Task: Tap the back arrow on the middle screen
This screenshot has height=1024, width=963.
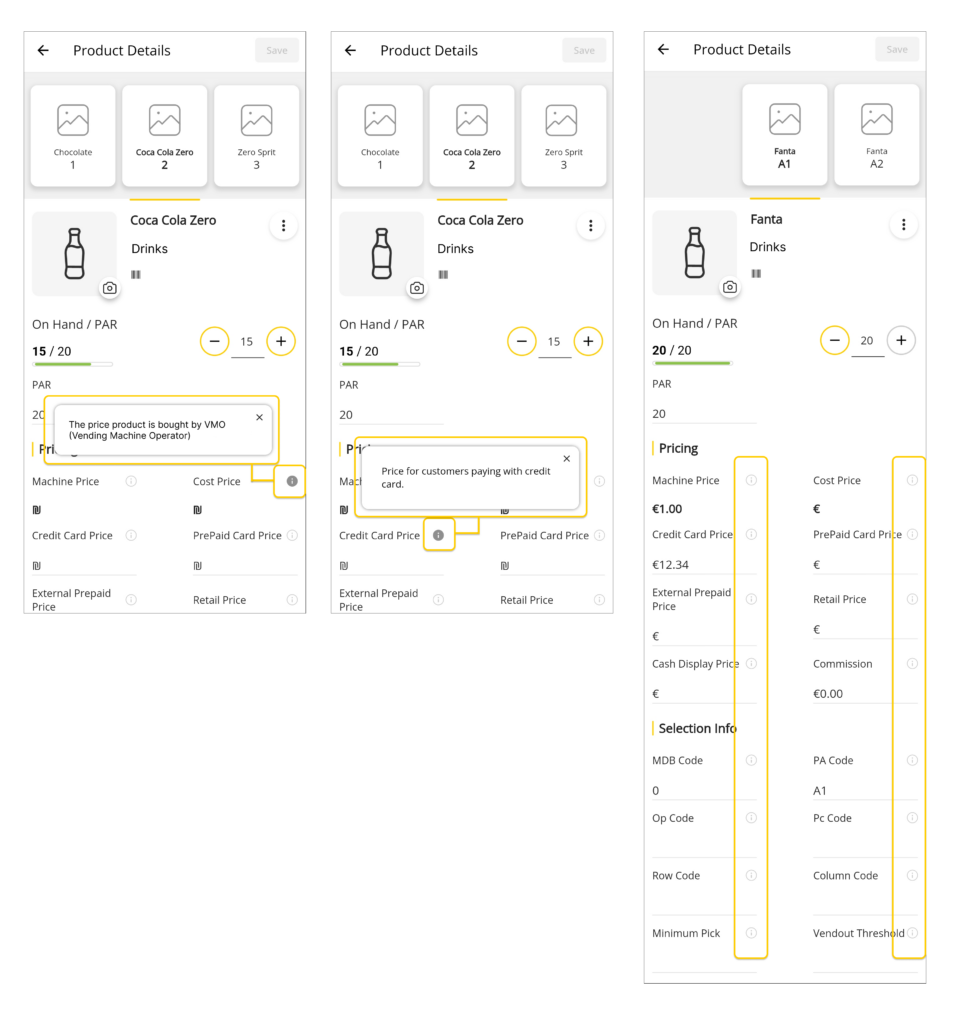Action: 351,50
